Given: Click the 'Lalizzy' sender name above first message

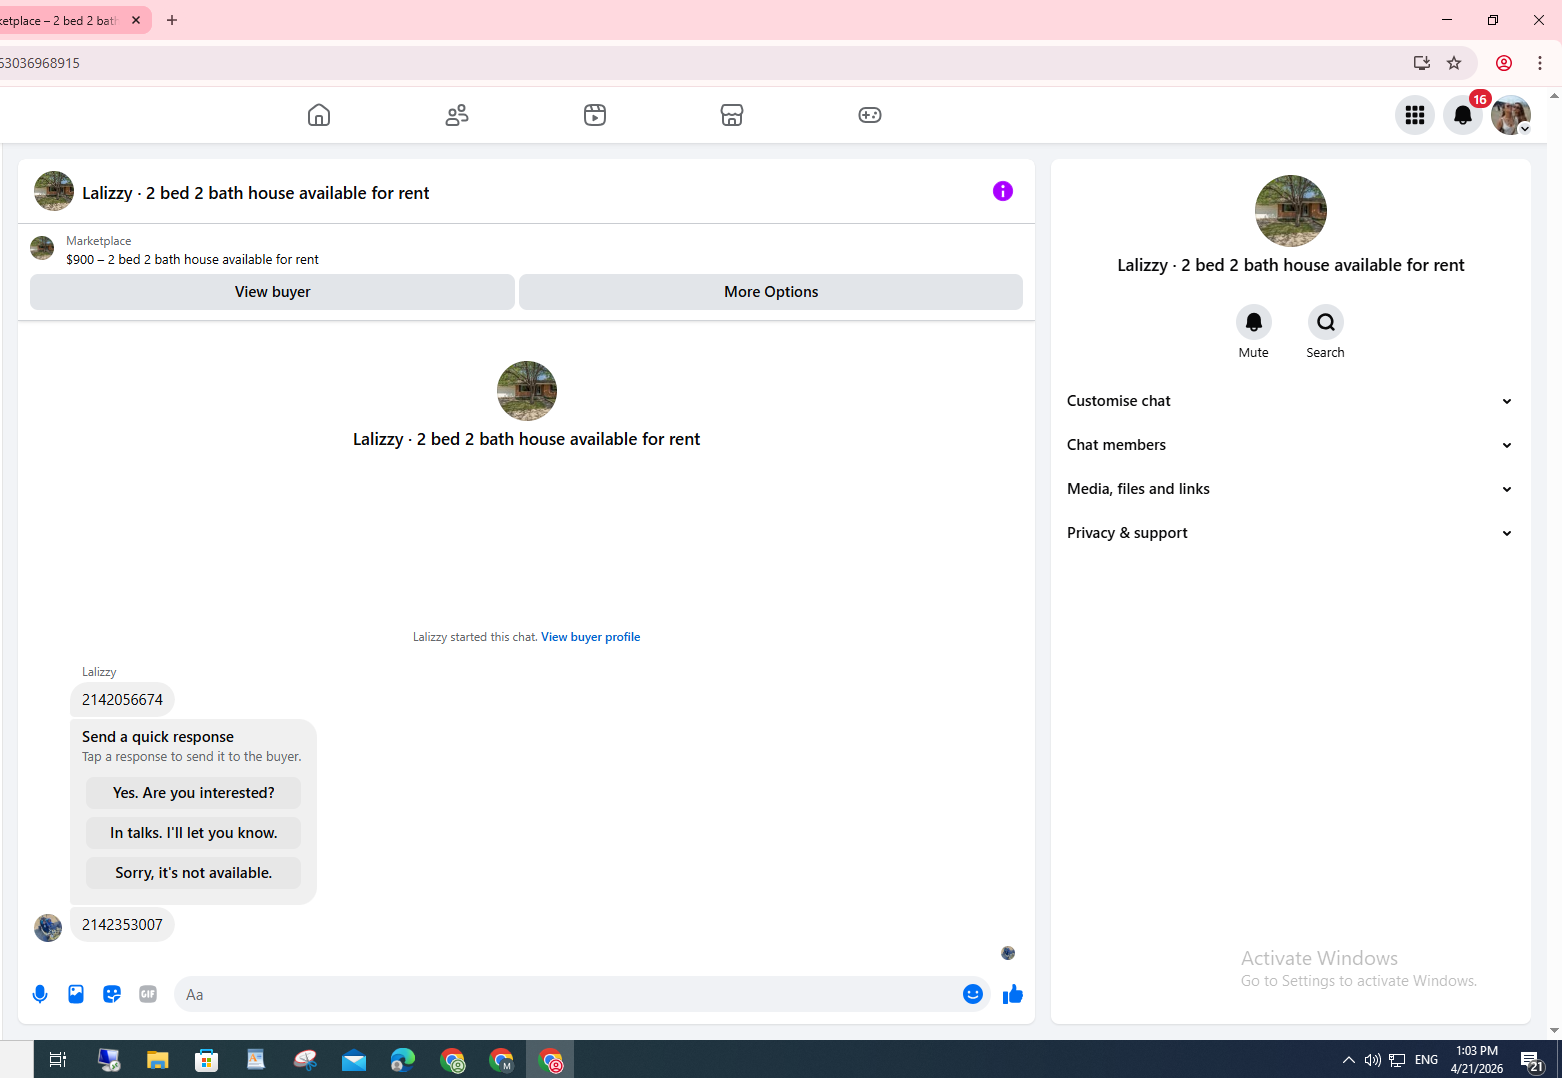Looking at the screenshot, I should [99, 672].
